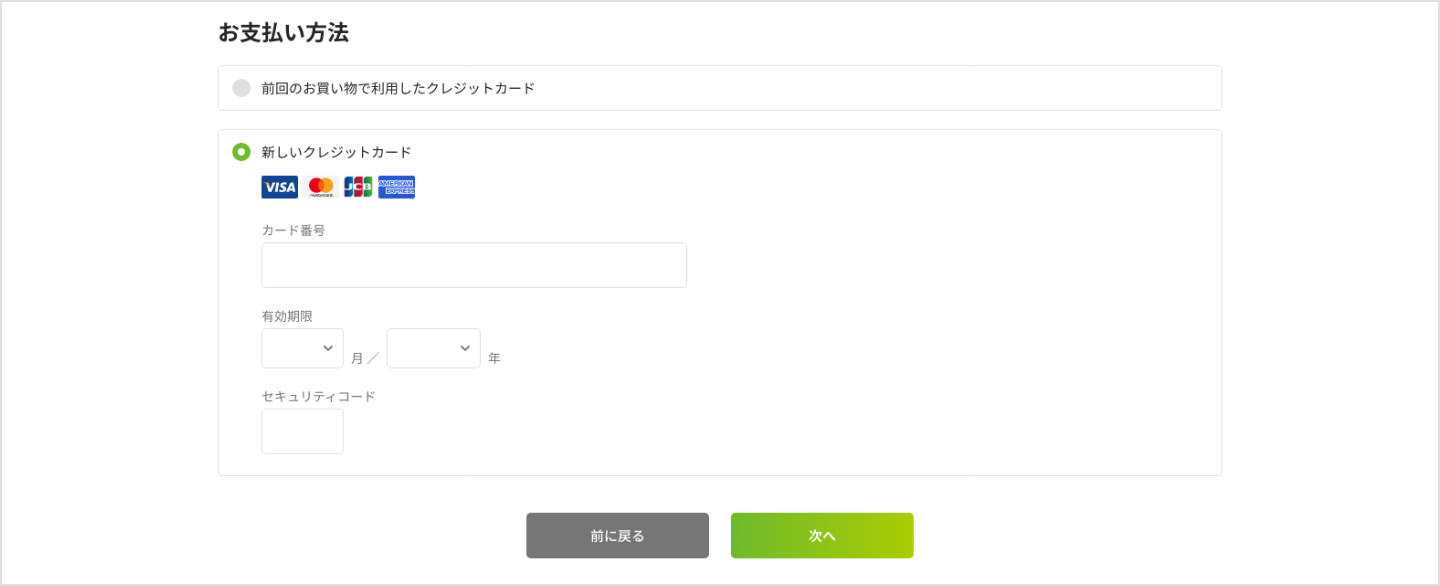
Task: Click the month dropdown chevron arrow
Action: click(330, 347)
